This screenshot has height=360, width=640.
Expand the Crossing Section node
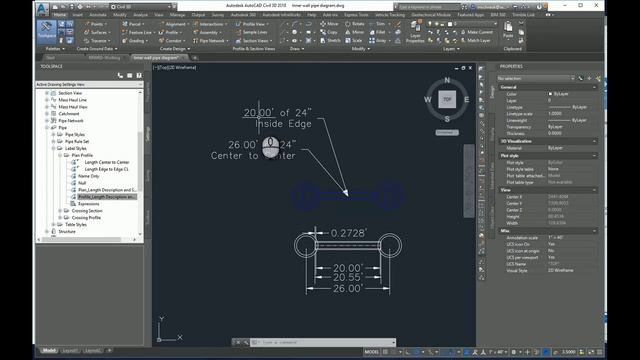(60, 211)
